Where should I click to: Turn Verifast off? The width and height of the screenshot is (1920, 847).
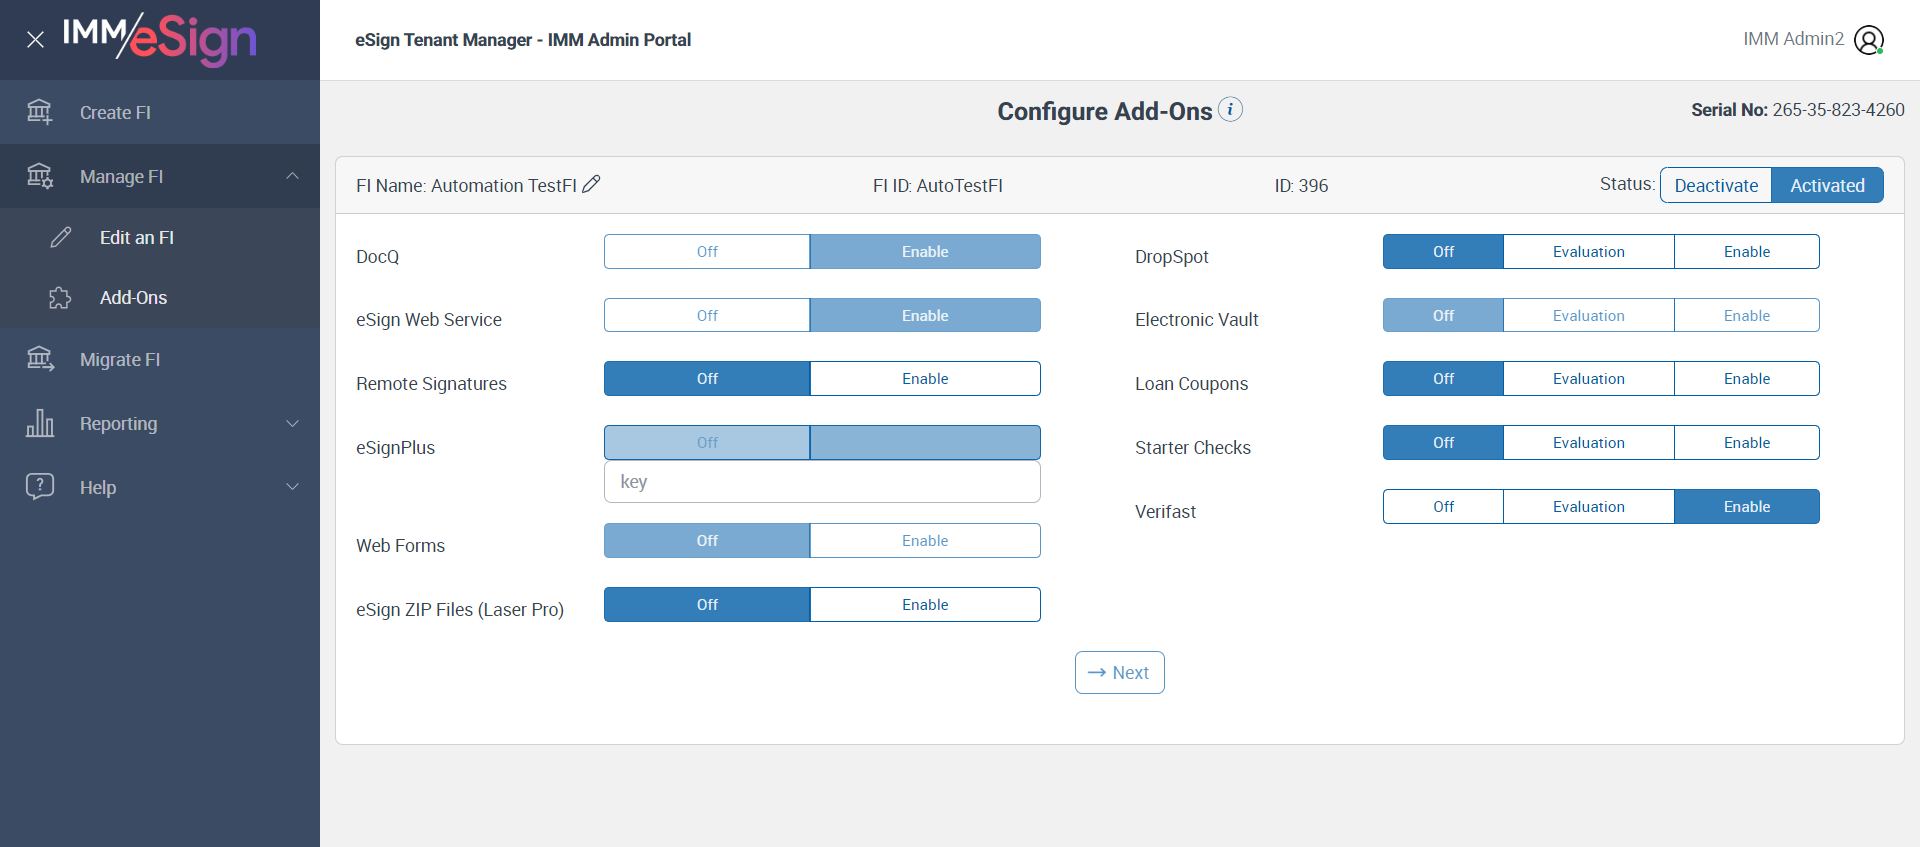(1443, 507)
